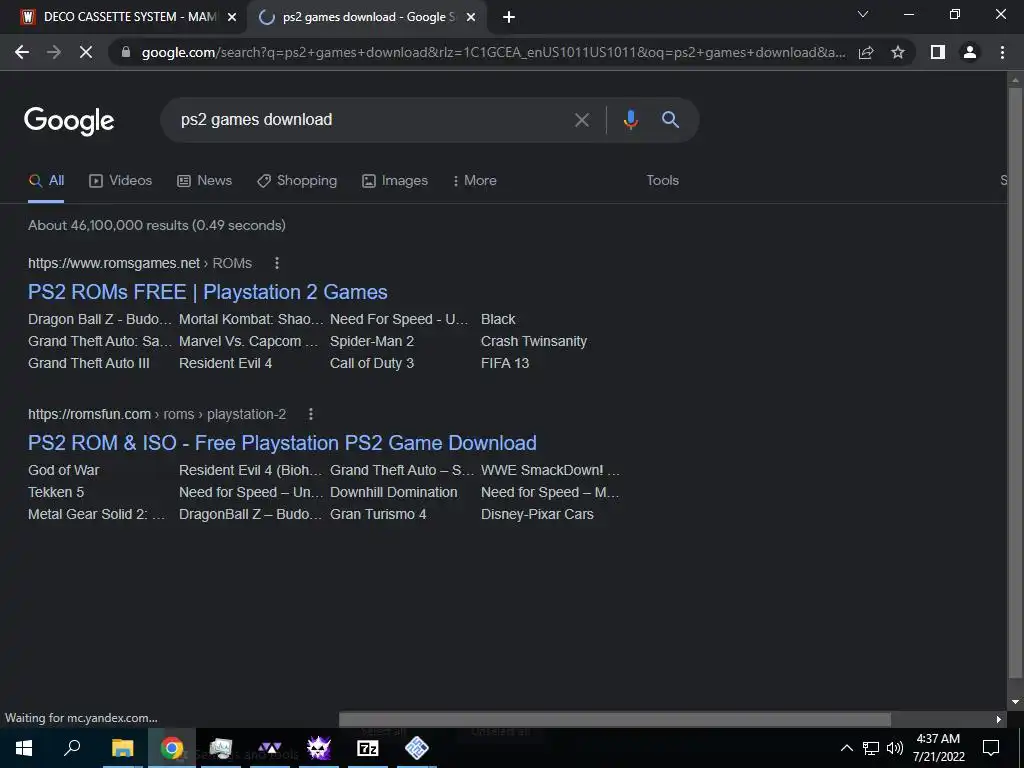Viewport: 1024px width, 768px height.
Task: Open PS2 ROM & ISO Free Playstation result
Action: (282, 443)
